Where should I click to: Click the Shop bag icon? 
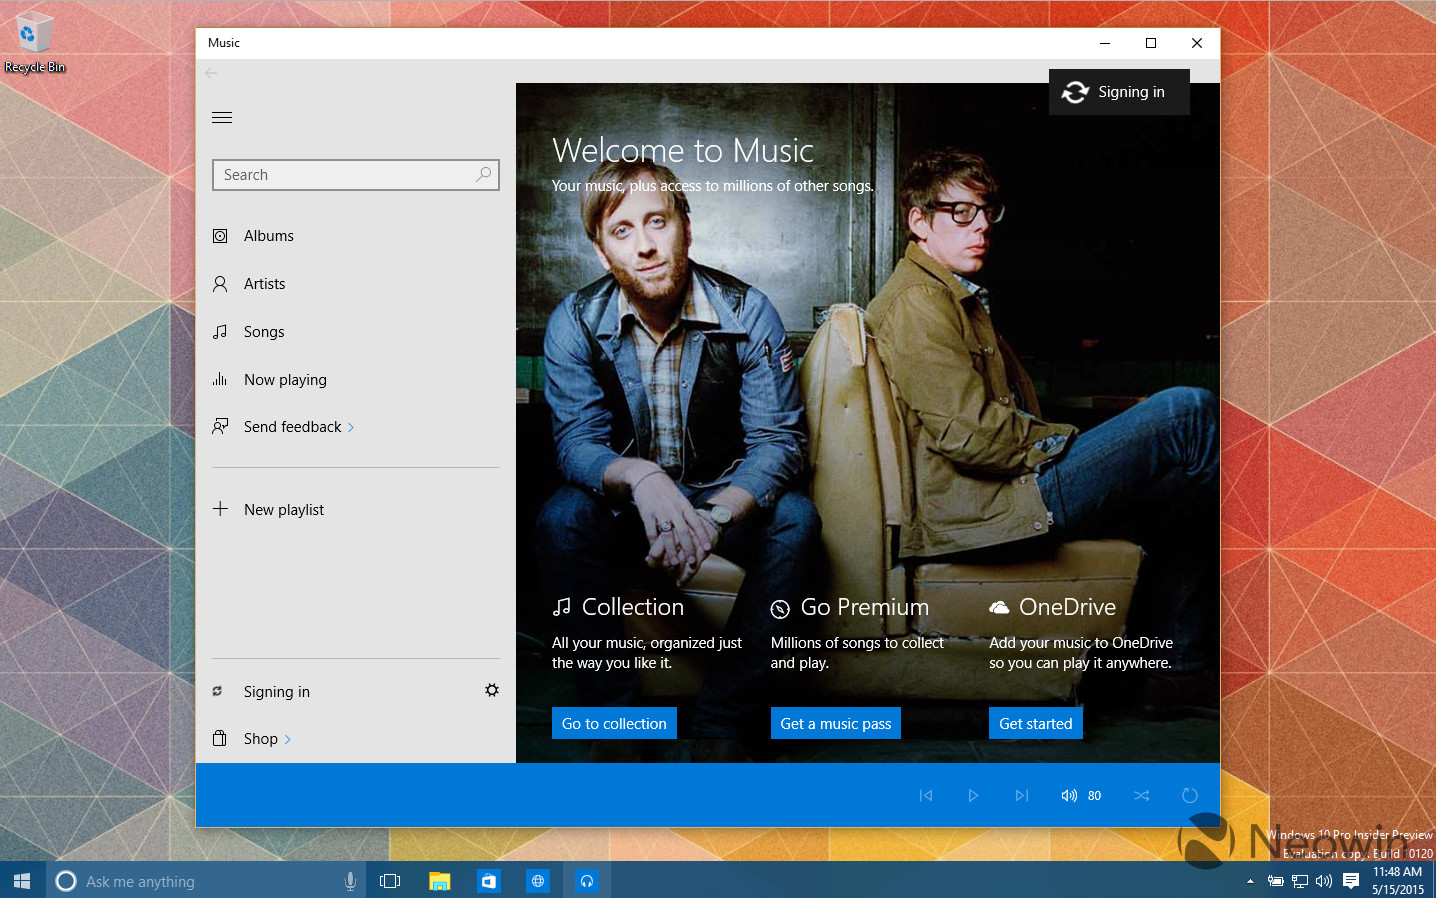[x=220, y=738]
